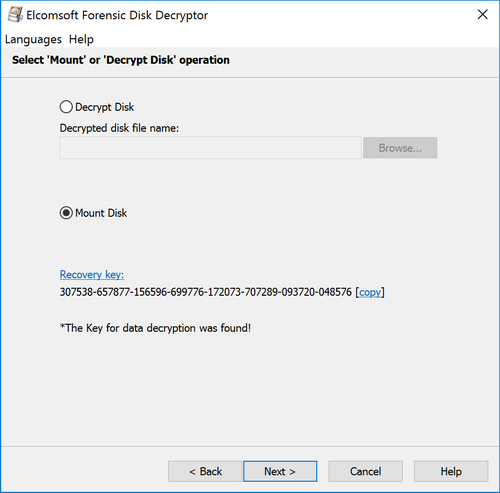500x493 pixels.
Task: Click the Browse... button
Action: point(400,148)
